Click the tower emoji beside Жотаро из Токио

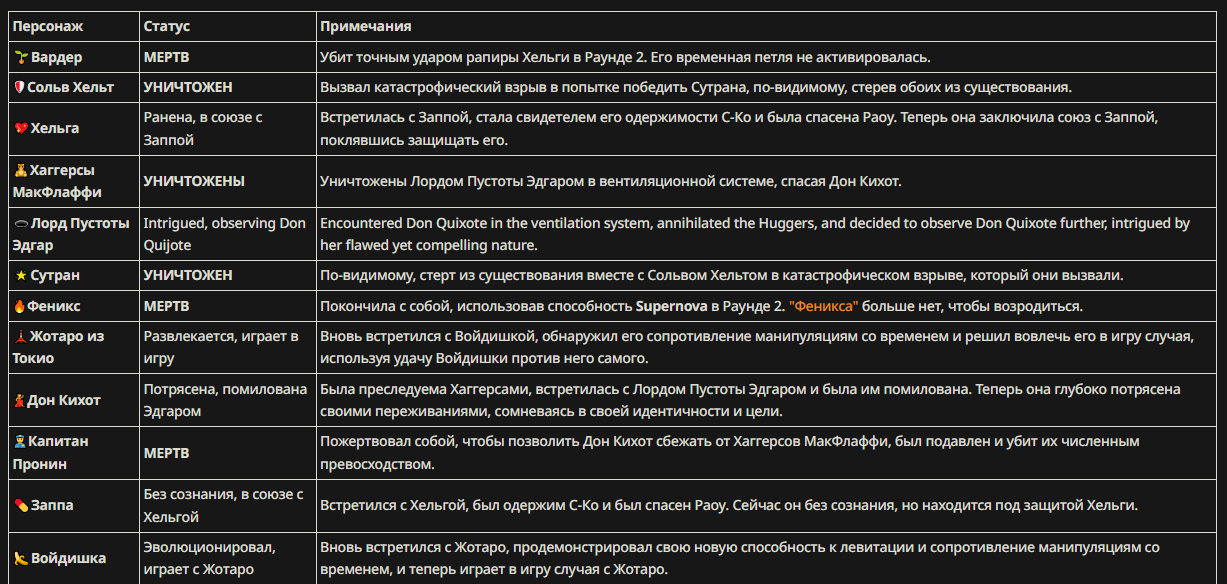(19, 337)
